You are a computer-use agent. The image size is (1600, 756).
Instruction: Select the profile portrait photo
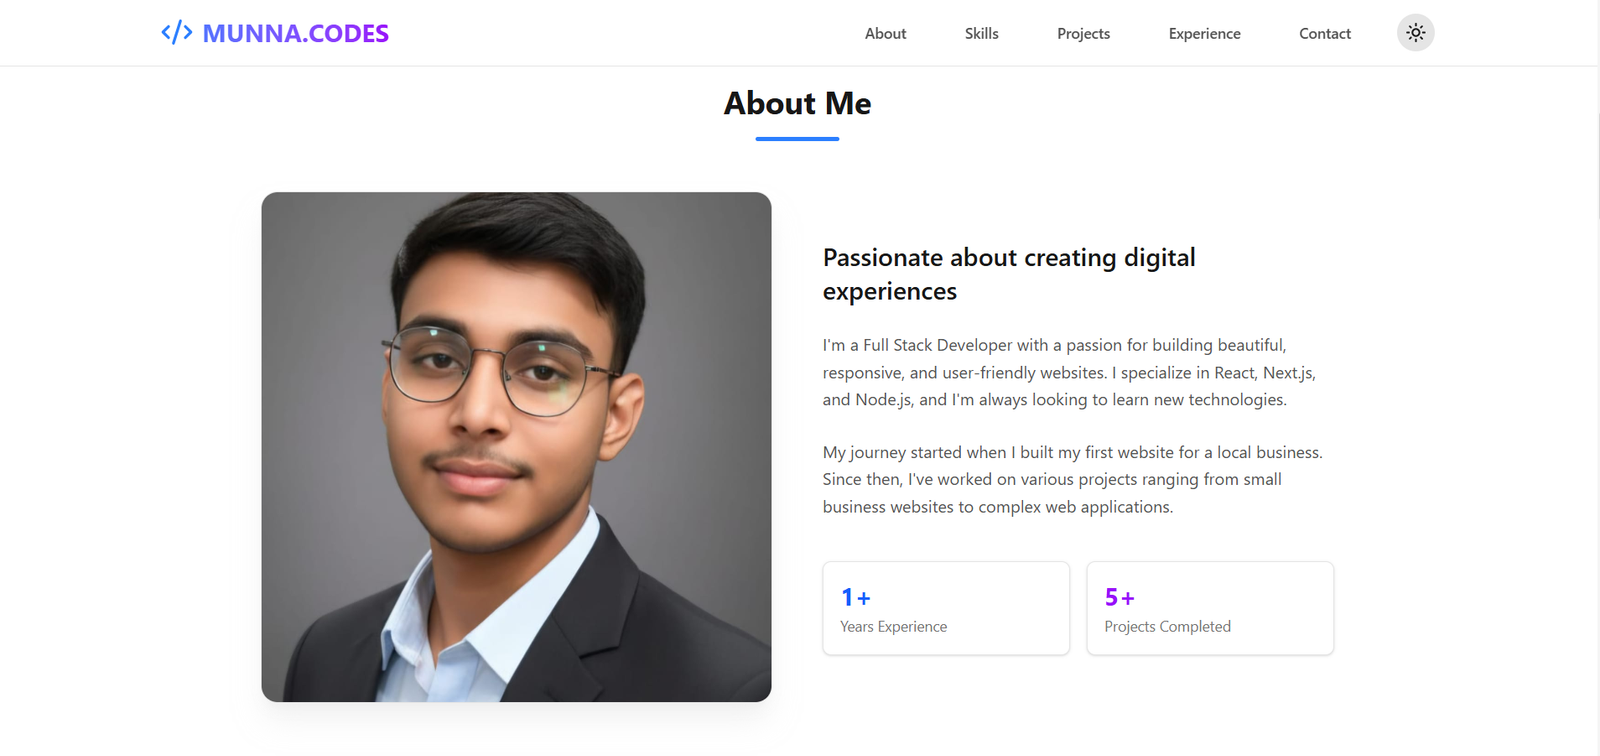click(516, 446)
